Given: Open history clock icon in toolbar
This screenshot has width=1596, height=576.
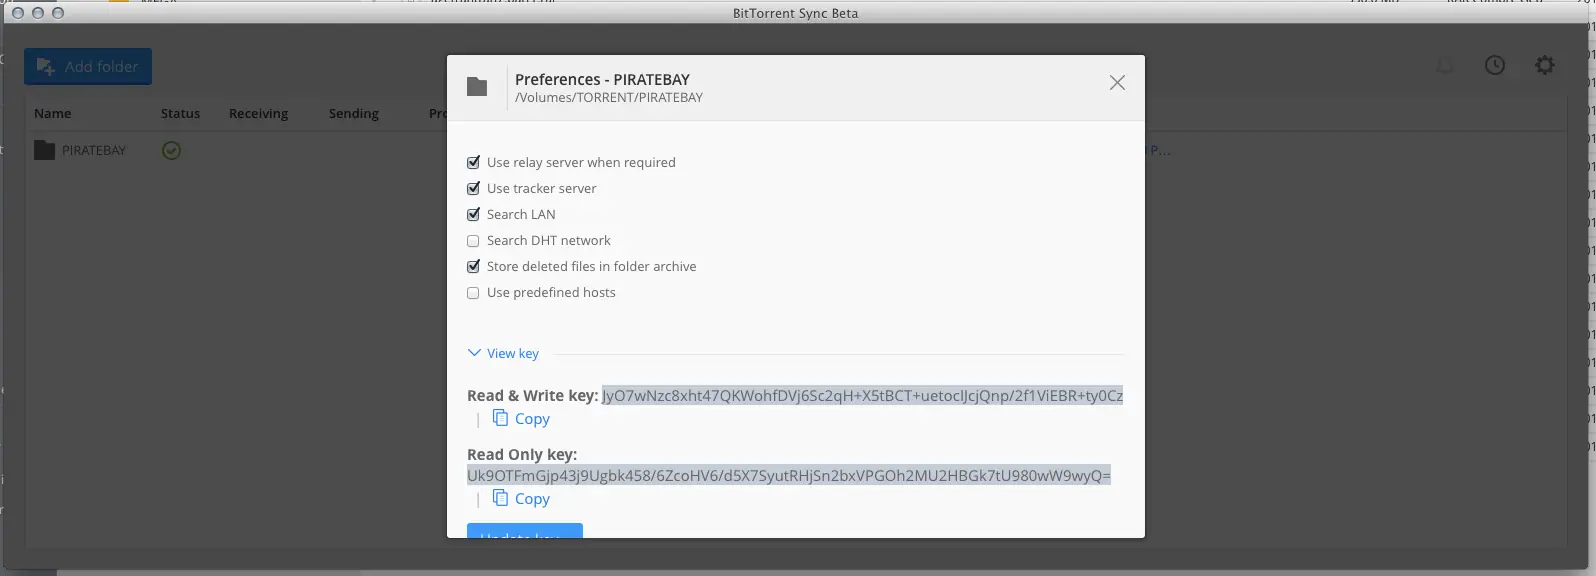Looking at the screenshot, I should 1495,65.
